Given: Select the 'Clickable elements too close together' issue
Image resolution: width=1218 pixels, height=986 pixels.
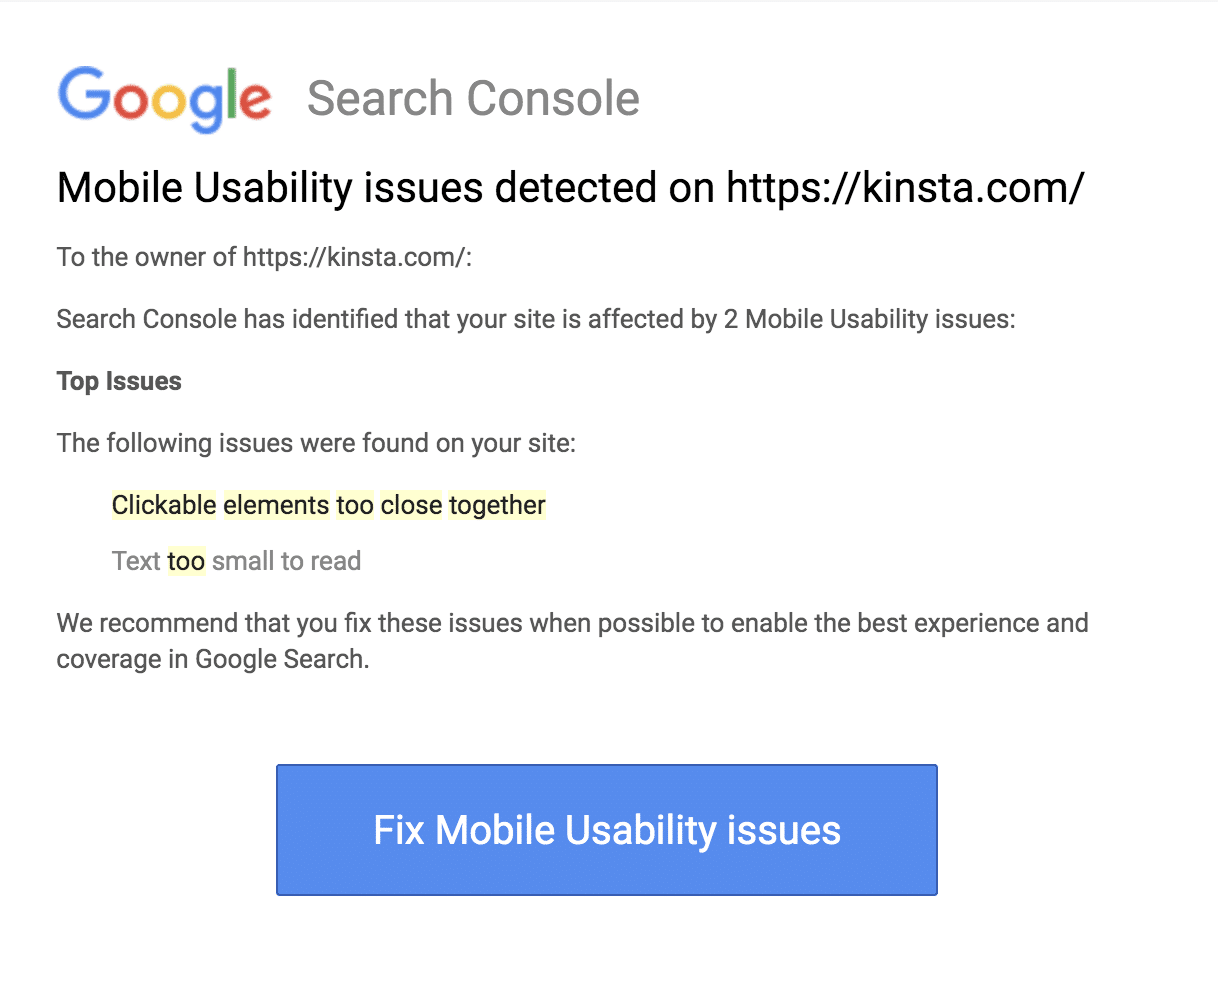Looking at the screenshot, I should 328,505.
